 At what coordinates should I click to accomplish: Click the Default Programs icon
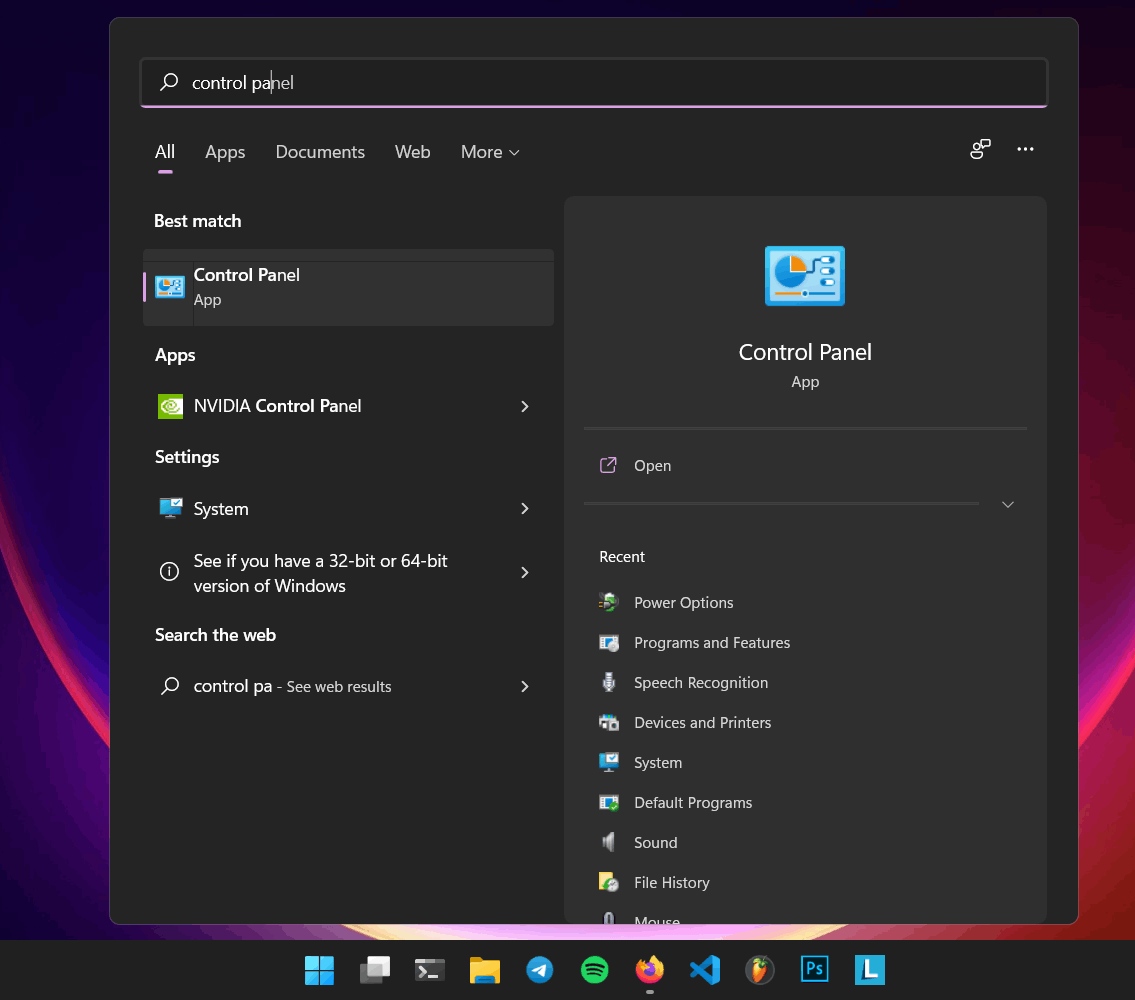click(609, 802)
